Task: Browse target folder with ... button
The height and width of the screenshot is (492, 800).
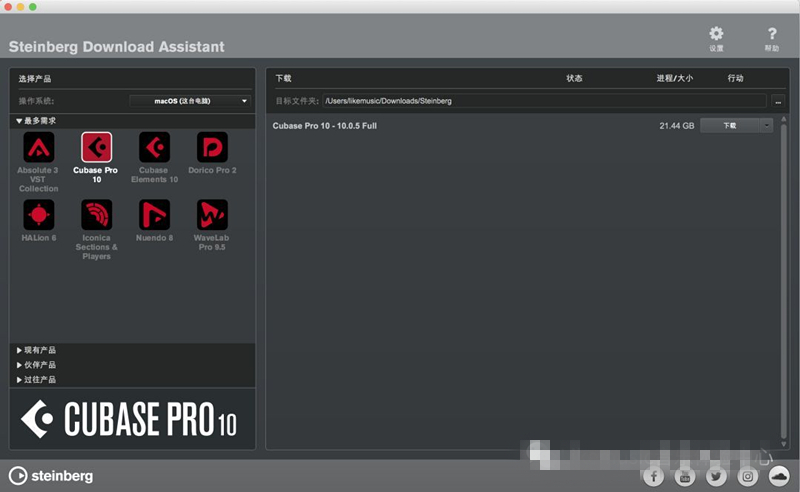Action: click(778, 101)
